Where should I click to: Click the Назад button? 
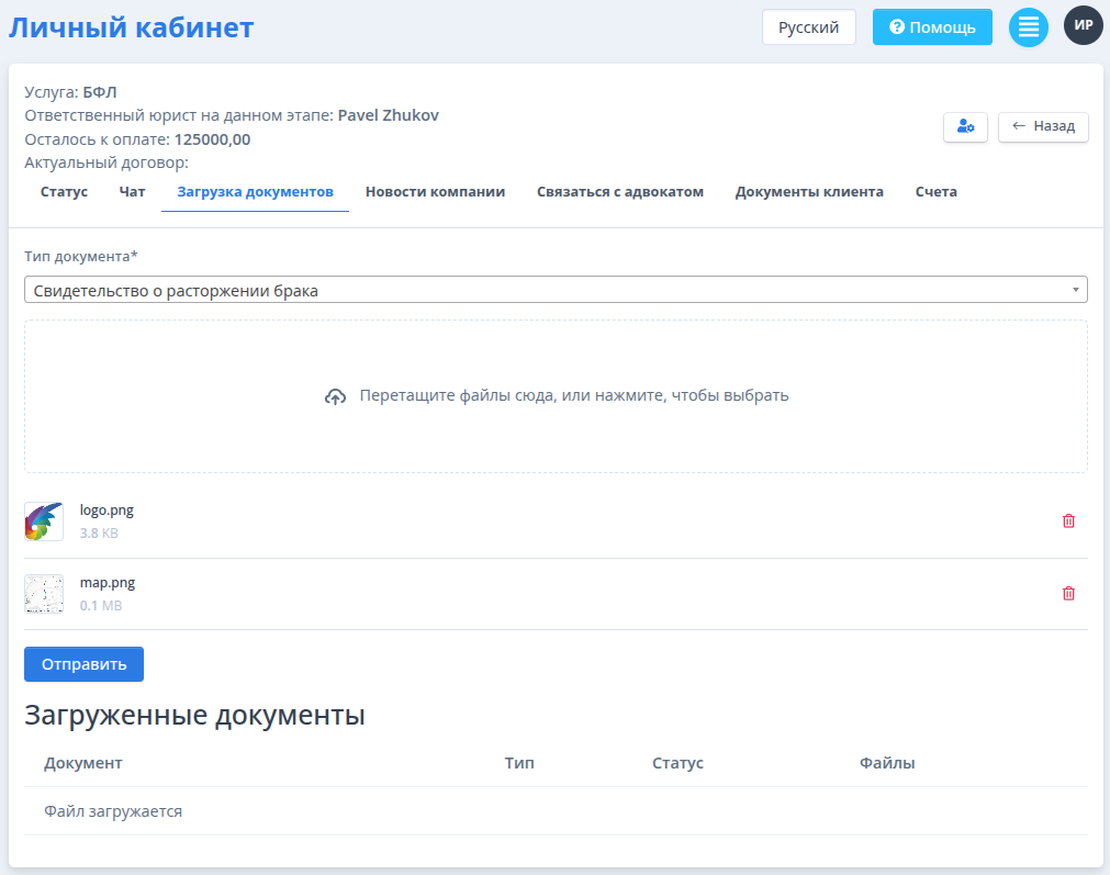click(x=1043, y=127)
